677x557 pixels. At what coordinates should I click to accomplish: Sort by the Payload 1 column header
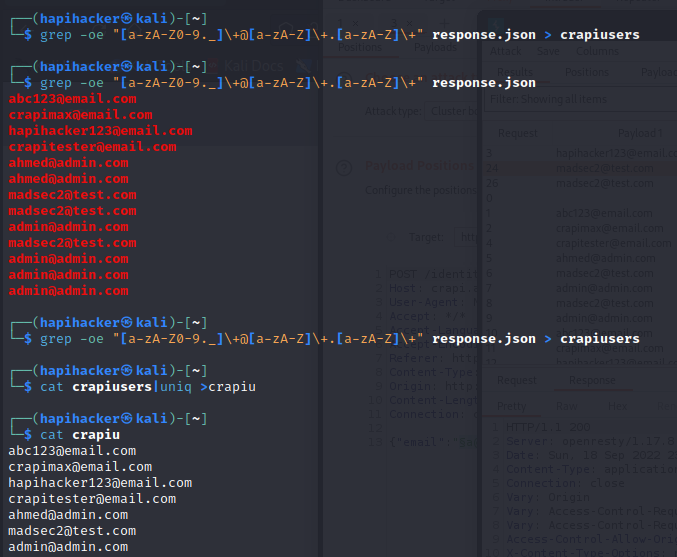tap(640, 132)
